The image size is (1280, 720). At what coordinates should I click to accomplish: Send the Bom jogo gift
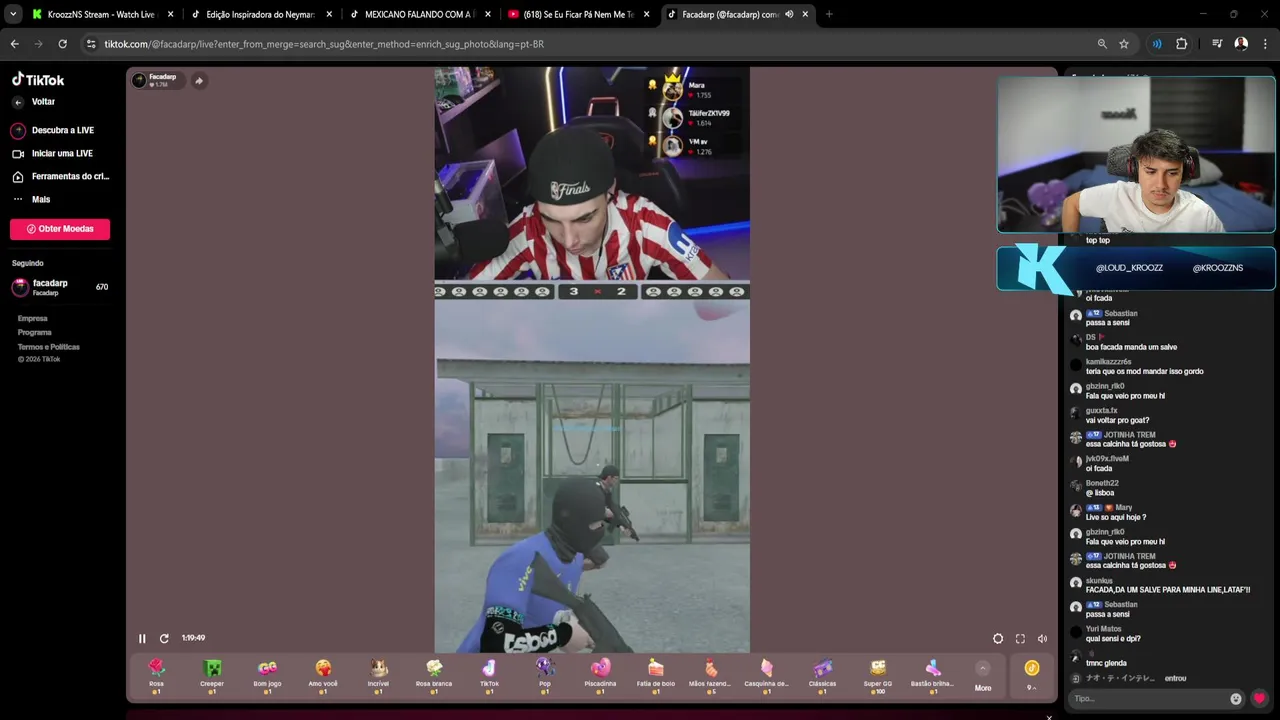267,676
